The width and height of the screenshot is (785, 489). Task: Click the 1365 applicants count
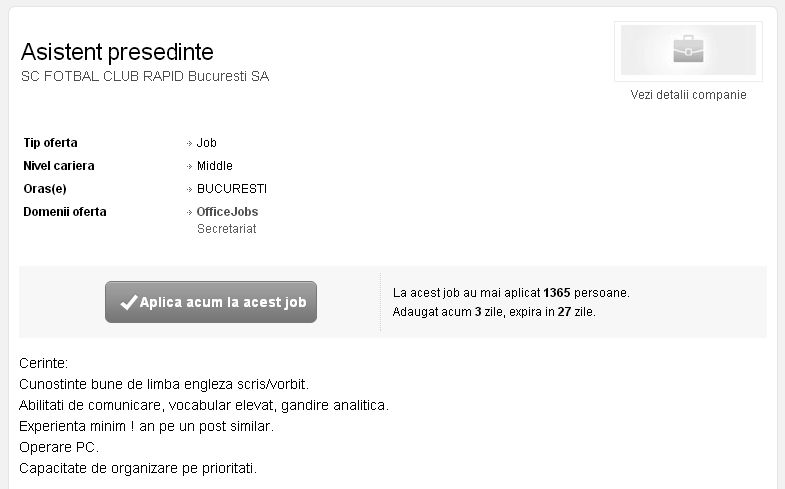point(557,293)
